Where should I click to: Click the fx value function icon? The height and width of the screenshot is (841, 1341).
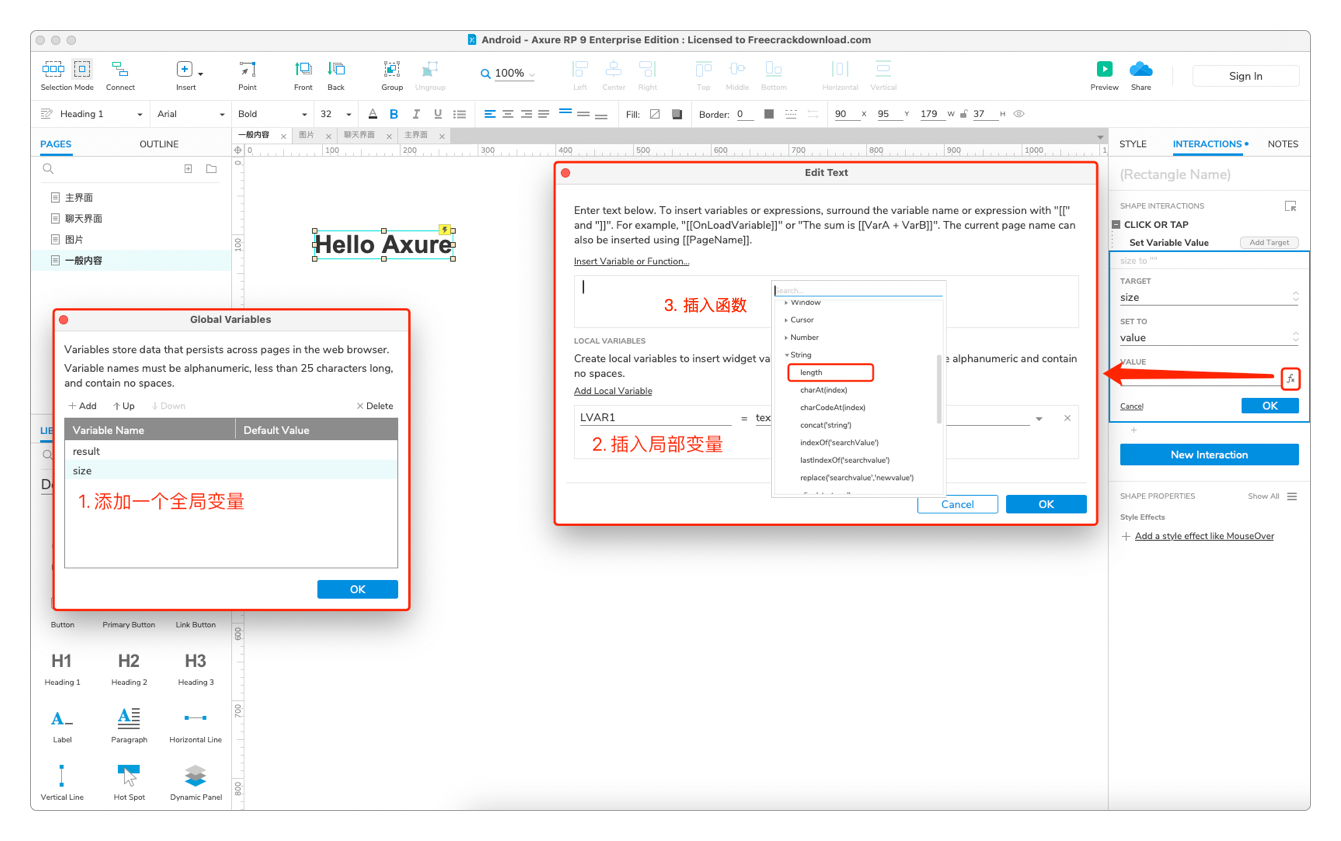[x=1290, y=378]
